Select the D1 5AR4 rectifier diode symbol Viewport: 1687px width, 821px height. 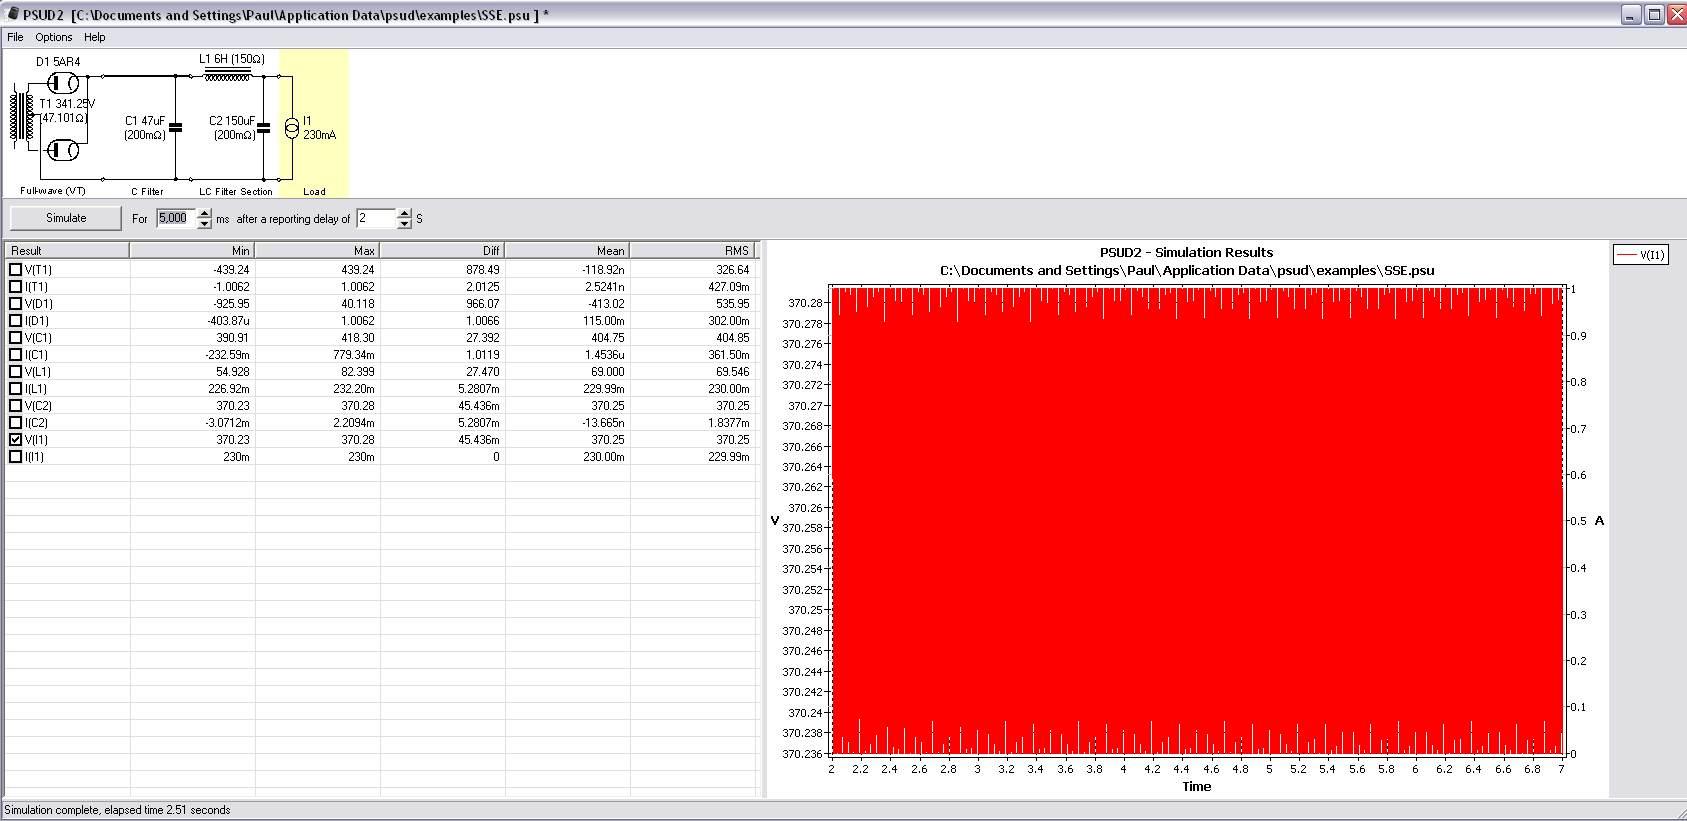pos(64,83)
